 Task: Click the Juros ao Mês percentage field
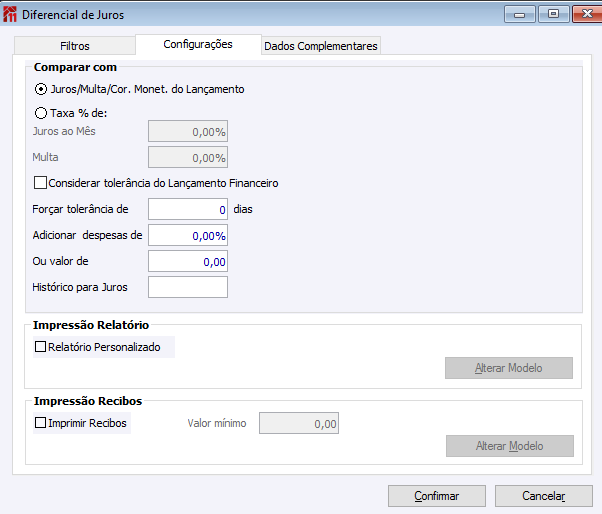(188, 132)
